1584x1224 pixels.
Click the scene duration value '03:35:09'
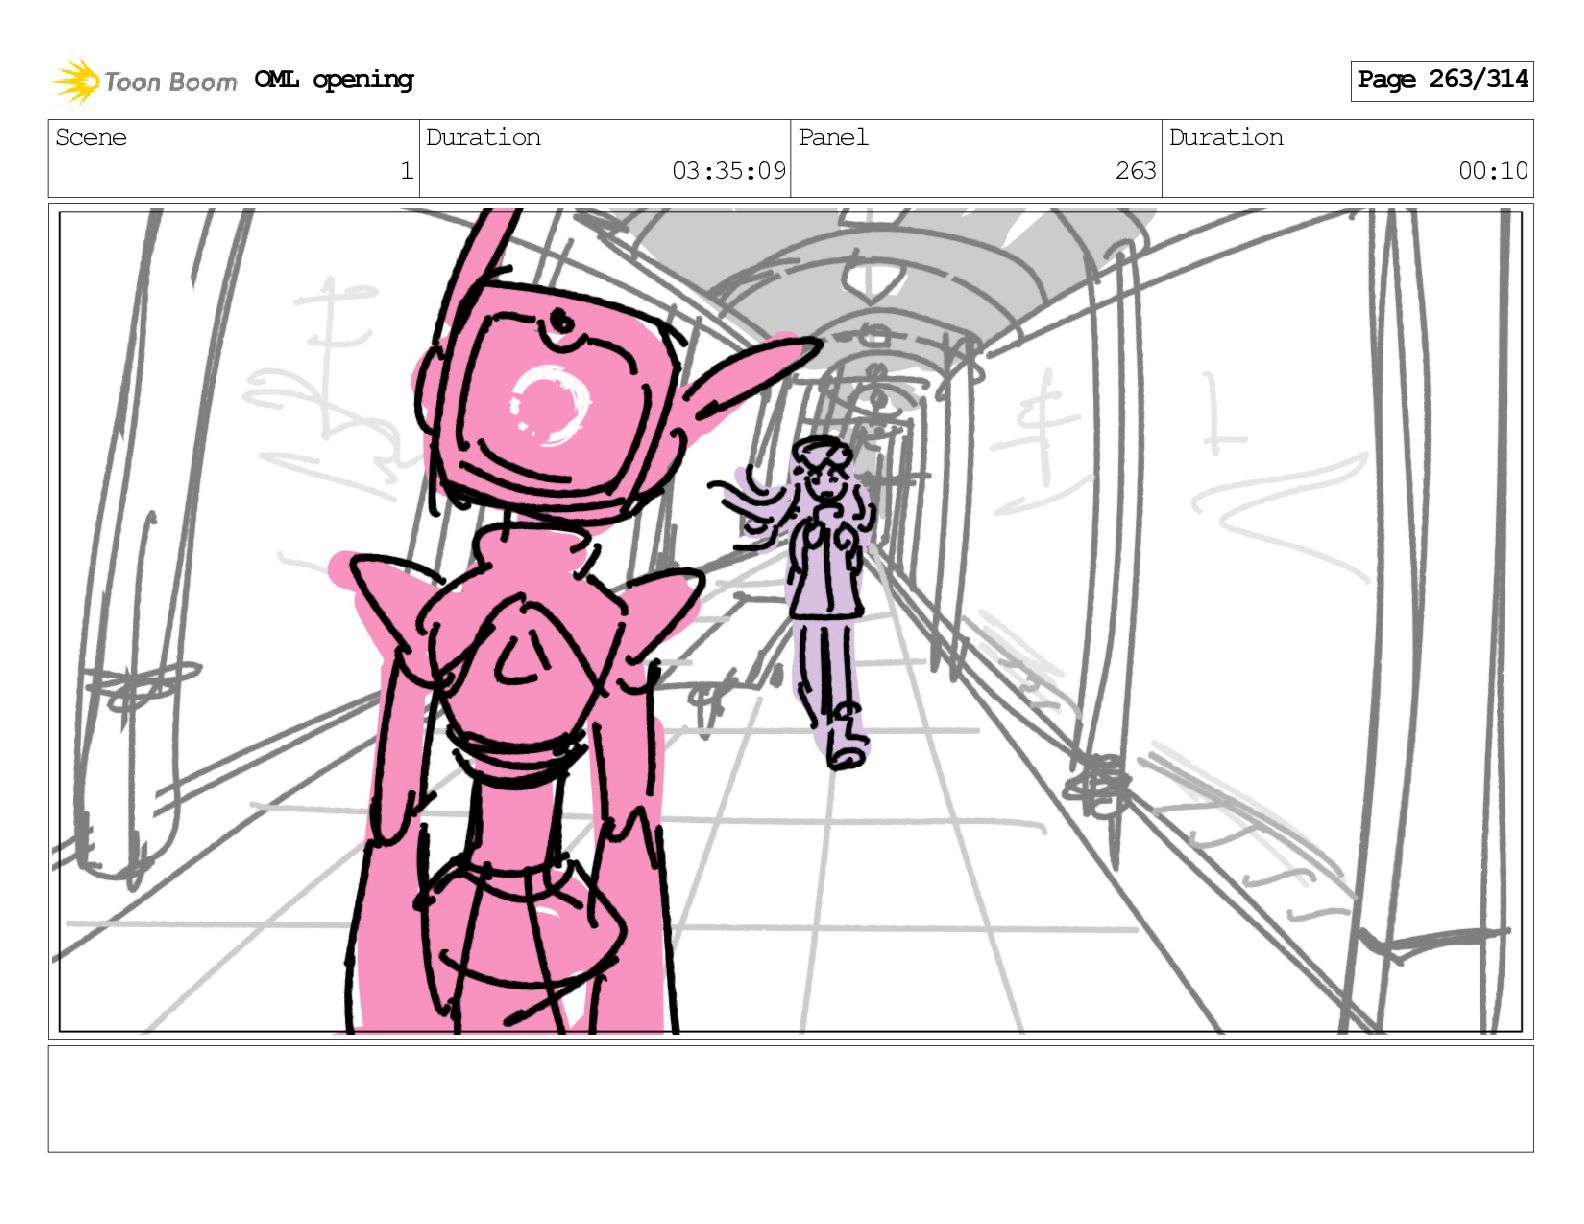(x=729, y=171)
